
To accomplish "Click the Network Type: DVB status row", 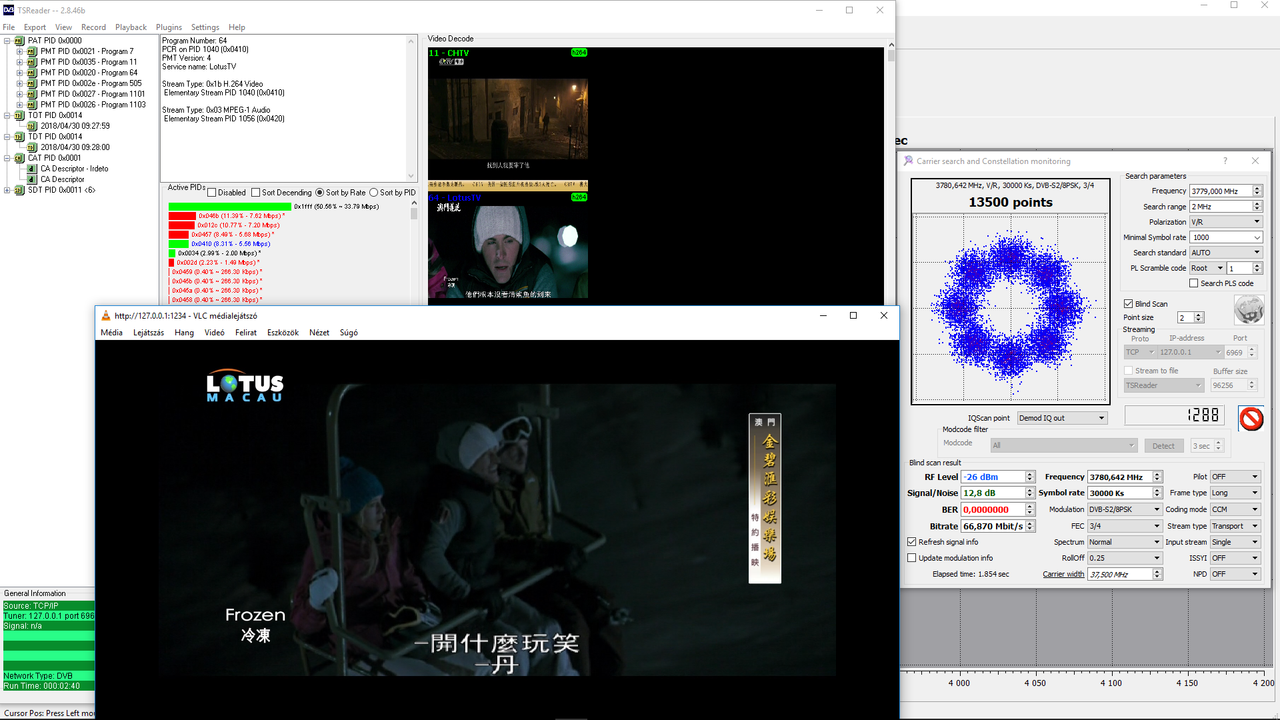I will click(x=48, y=676).
